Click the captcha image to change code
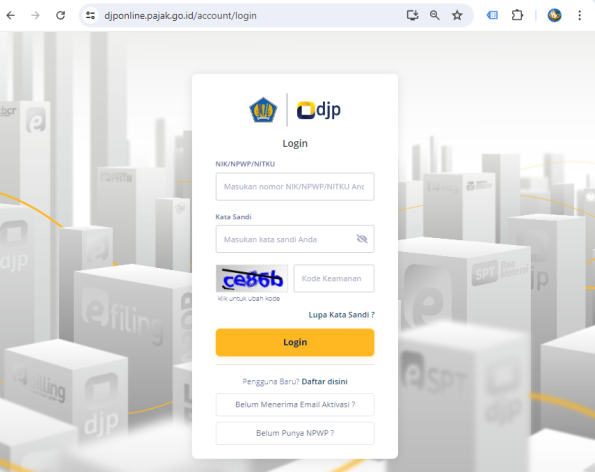The height and width of the screenshot is (472, 595). tap(252, 278)
